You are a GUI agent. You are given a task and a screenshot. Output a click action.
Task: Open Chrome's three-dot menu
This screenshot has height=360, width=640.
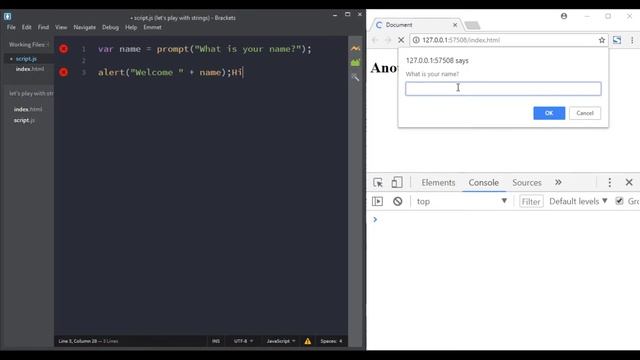(632, 40)
